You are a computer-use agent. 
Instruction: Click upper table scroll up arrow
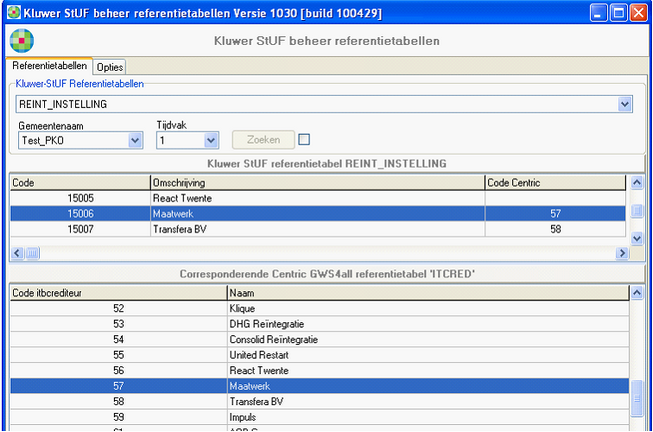click(637, 182)
